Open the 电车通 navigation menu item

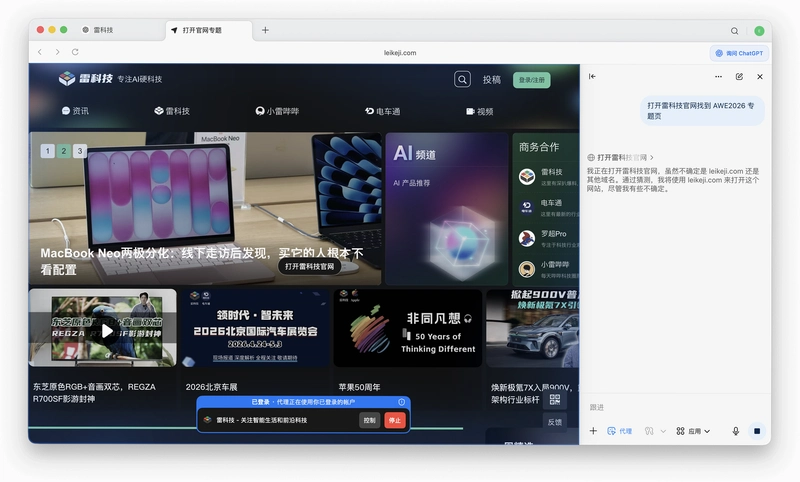pos(383,111)
